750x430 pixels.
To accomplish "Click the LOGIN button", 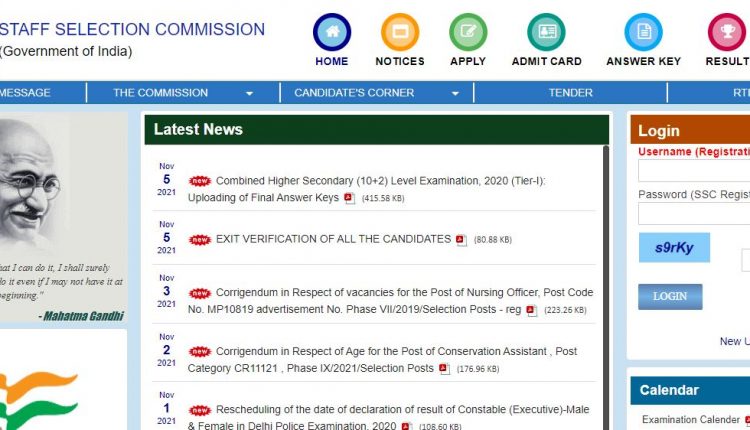I will 670,297.
